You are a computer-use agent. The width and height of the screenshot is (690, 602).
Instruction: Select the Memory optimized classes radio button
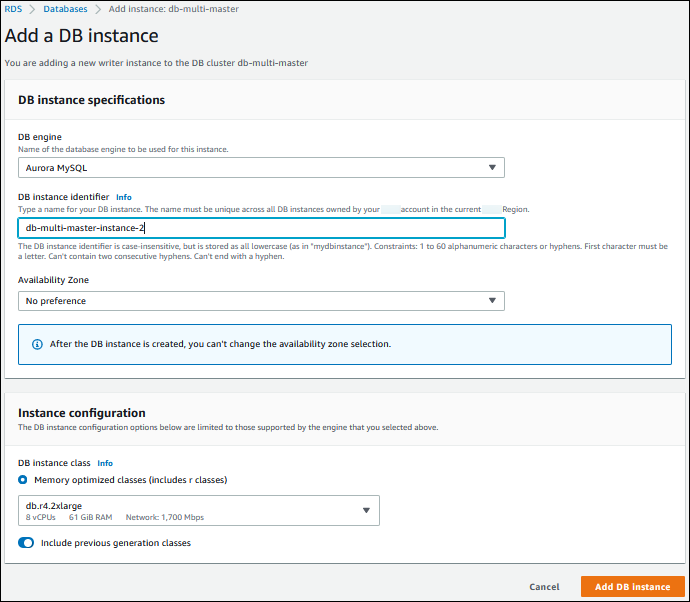(x=23, y=480)
